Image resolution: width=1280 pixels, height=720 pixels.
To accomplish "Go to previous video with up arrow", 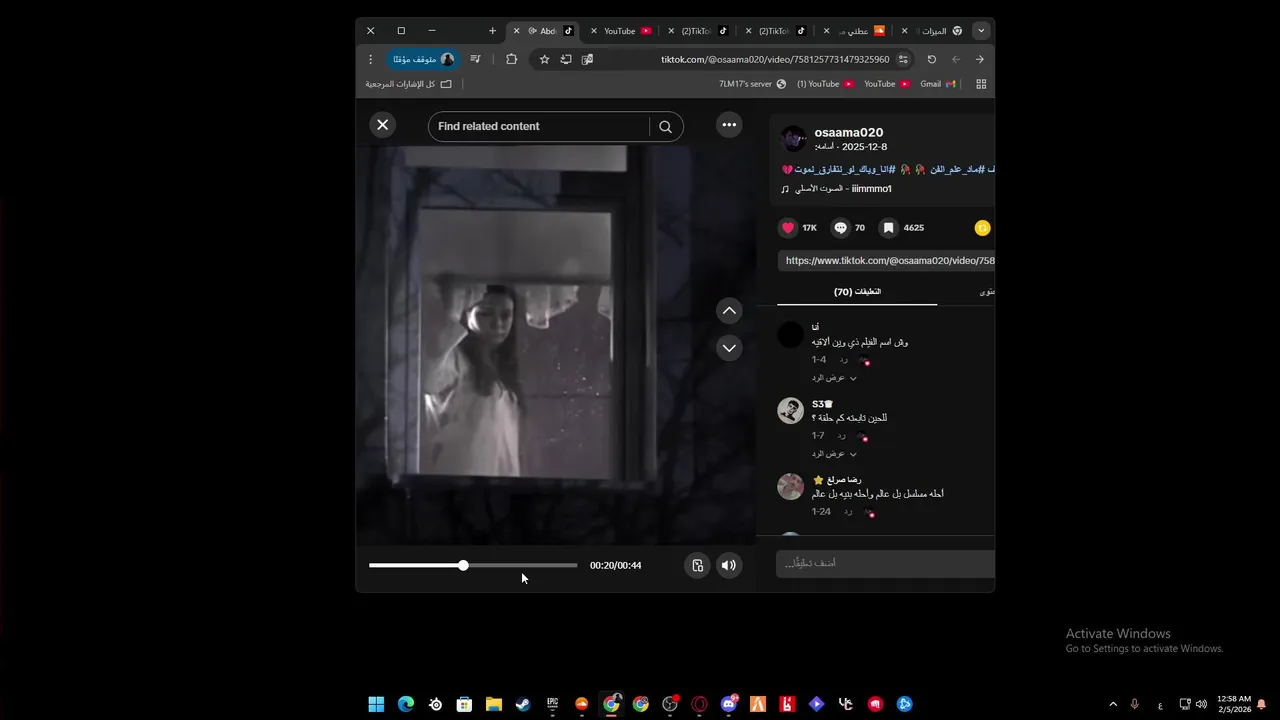I will [x=729, y=311].
